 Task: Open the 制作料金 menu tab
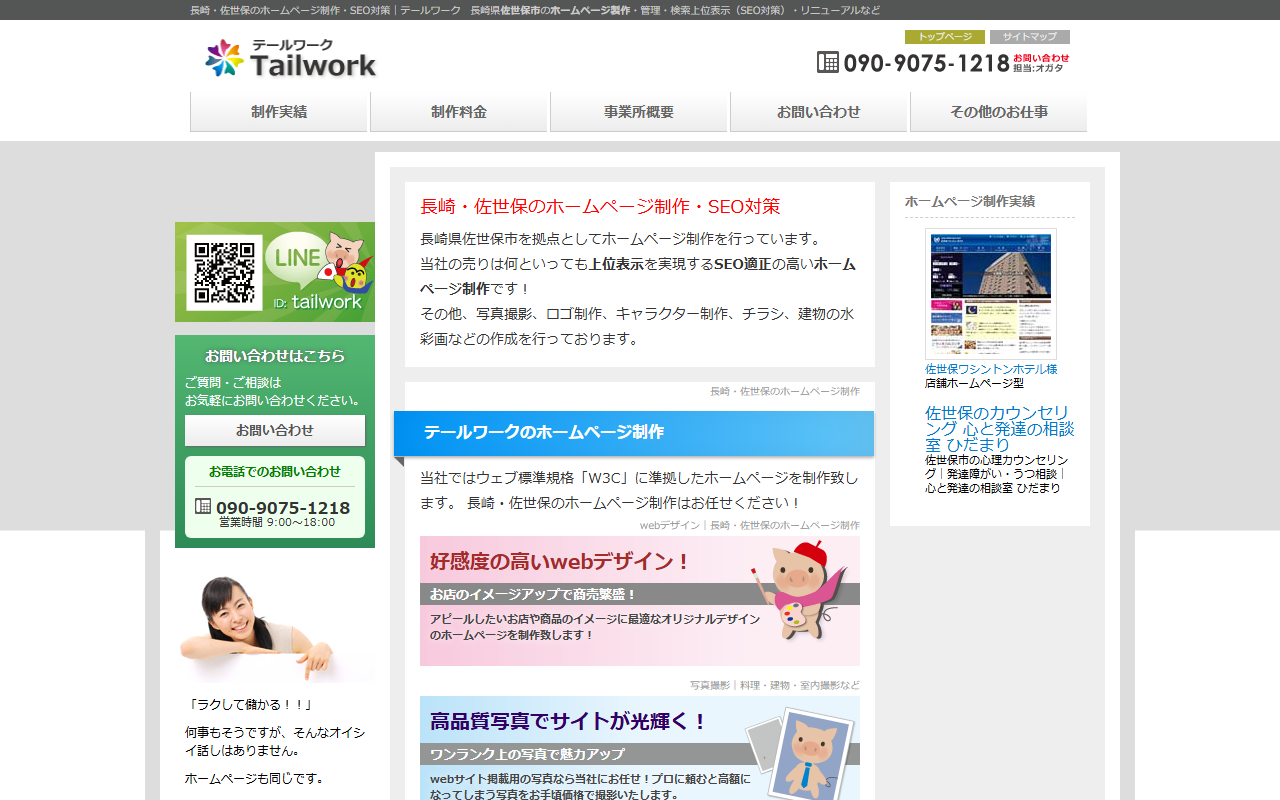click(459, 112)
